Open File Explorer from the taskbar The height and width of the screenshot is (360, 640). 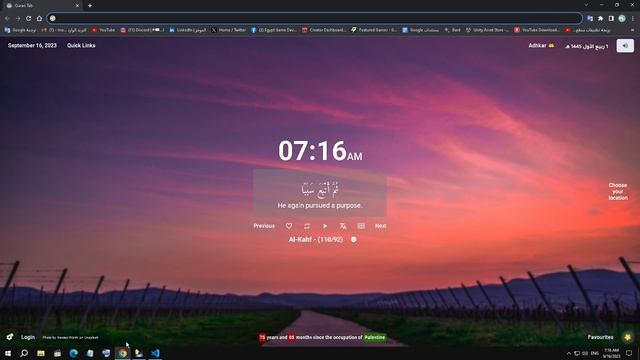pyautogui.click(x=41, y=353)
